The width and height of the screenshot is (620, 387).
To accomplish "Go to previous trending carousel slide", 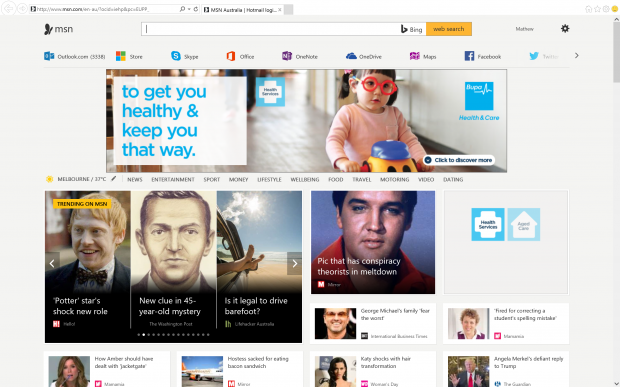I will 52,263.
